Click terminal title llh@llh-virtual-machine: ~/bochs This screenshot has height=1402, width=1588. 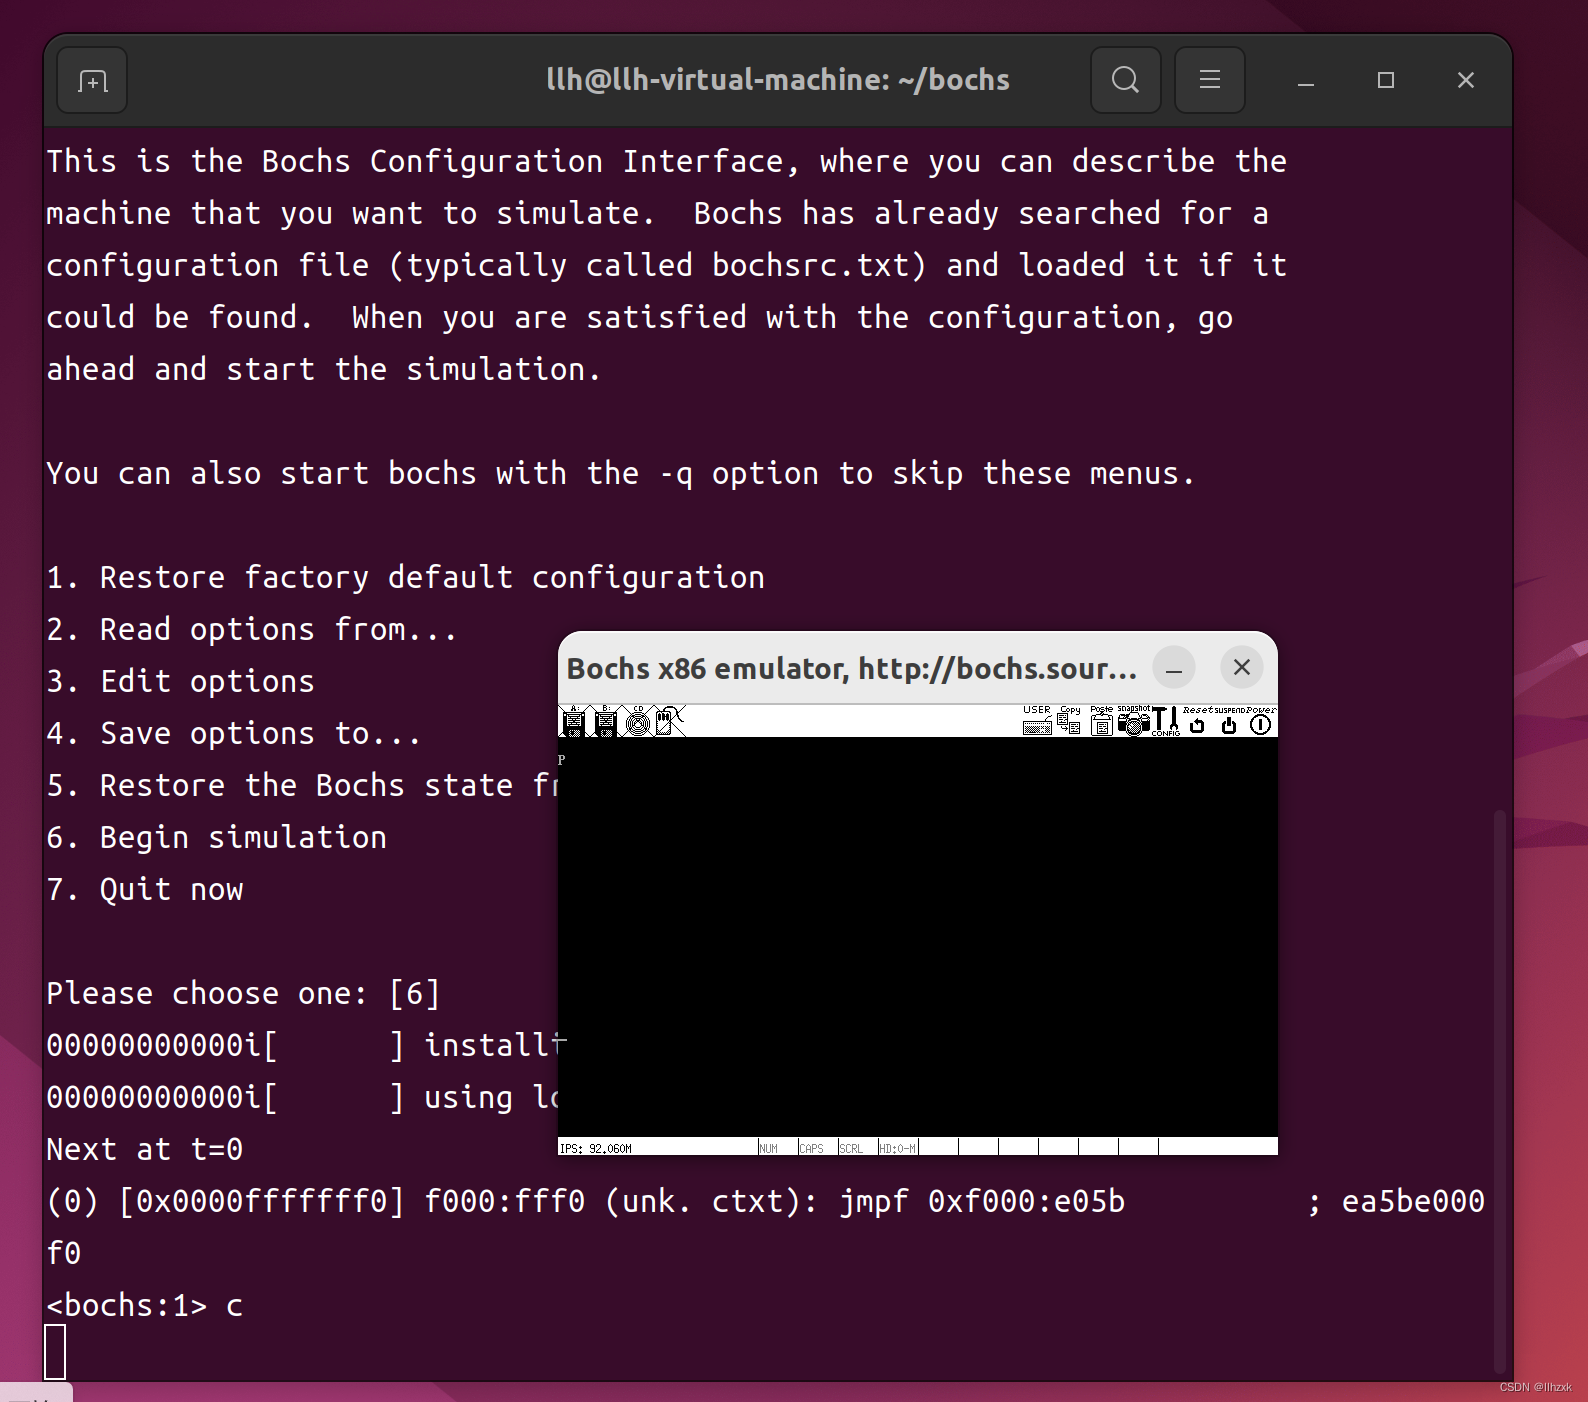(778, 80)
